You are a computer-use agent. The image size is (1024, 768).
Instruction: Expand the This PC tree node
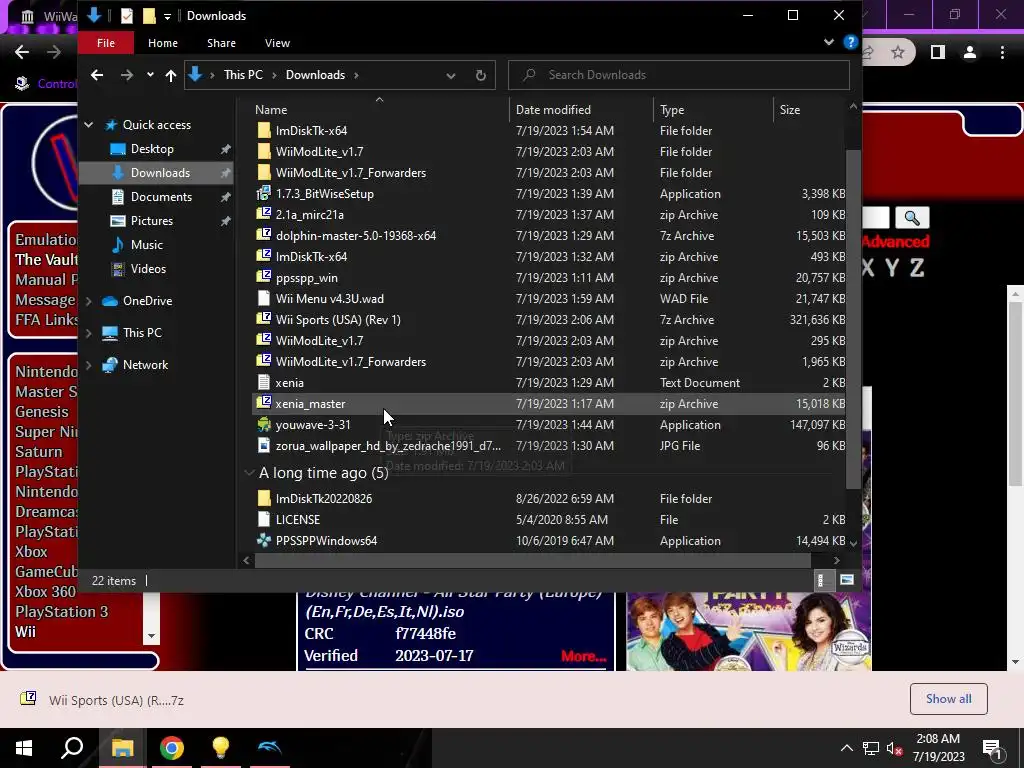coord(89,333)
